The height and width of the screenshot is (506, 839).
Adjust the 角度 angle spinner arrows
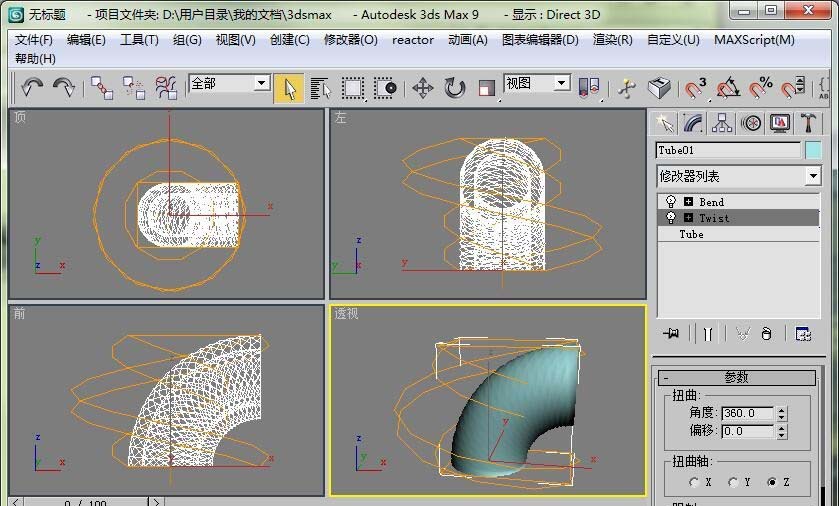pos(782,413)
